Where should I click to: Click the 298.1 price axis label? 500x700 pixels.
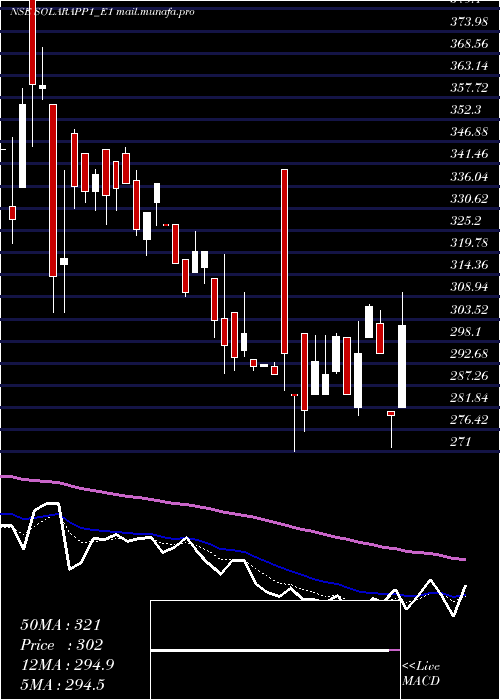[466, 331]
